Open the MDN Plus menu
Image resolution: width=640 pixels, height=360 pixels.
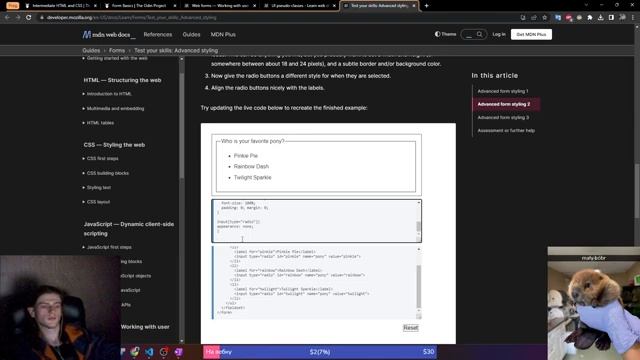(x=223, y=35)
